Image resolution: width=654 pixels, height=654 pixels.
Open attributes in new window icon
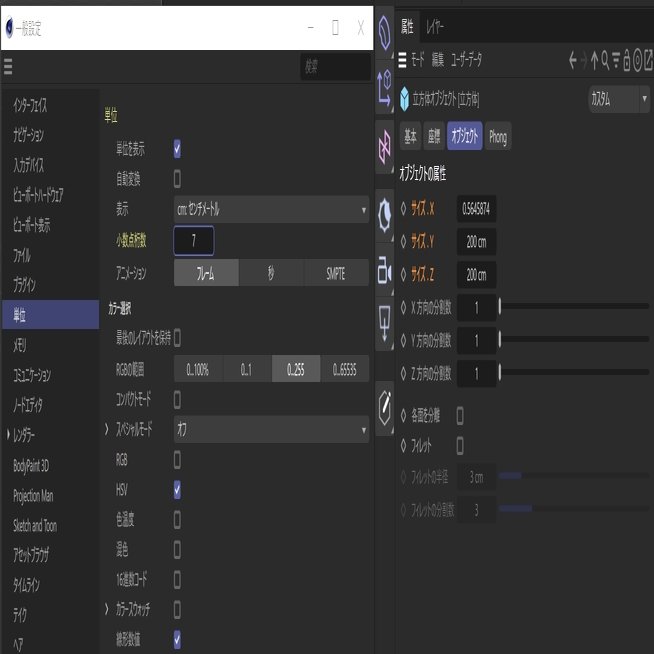[x=649, y=60]
